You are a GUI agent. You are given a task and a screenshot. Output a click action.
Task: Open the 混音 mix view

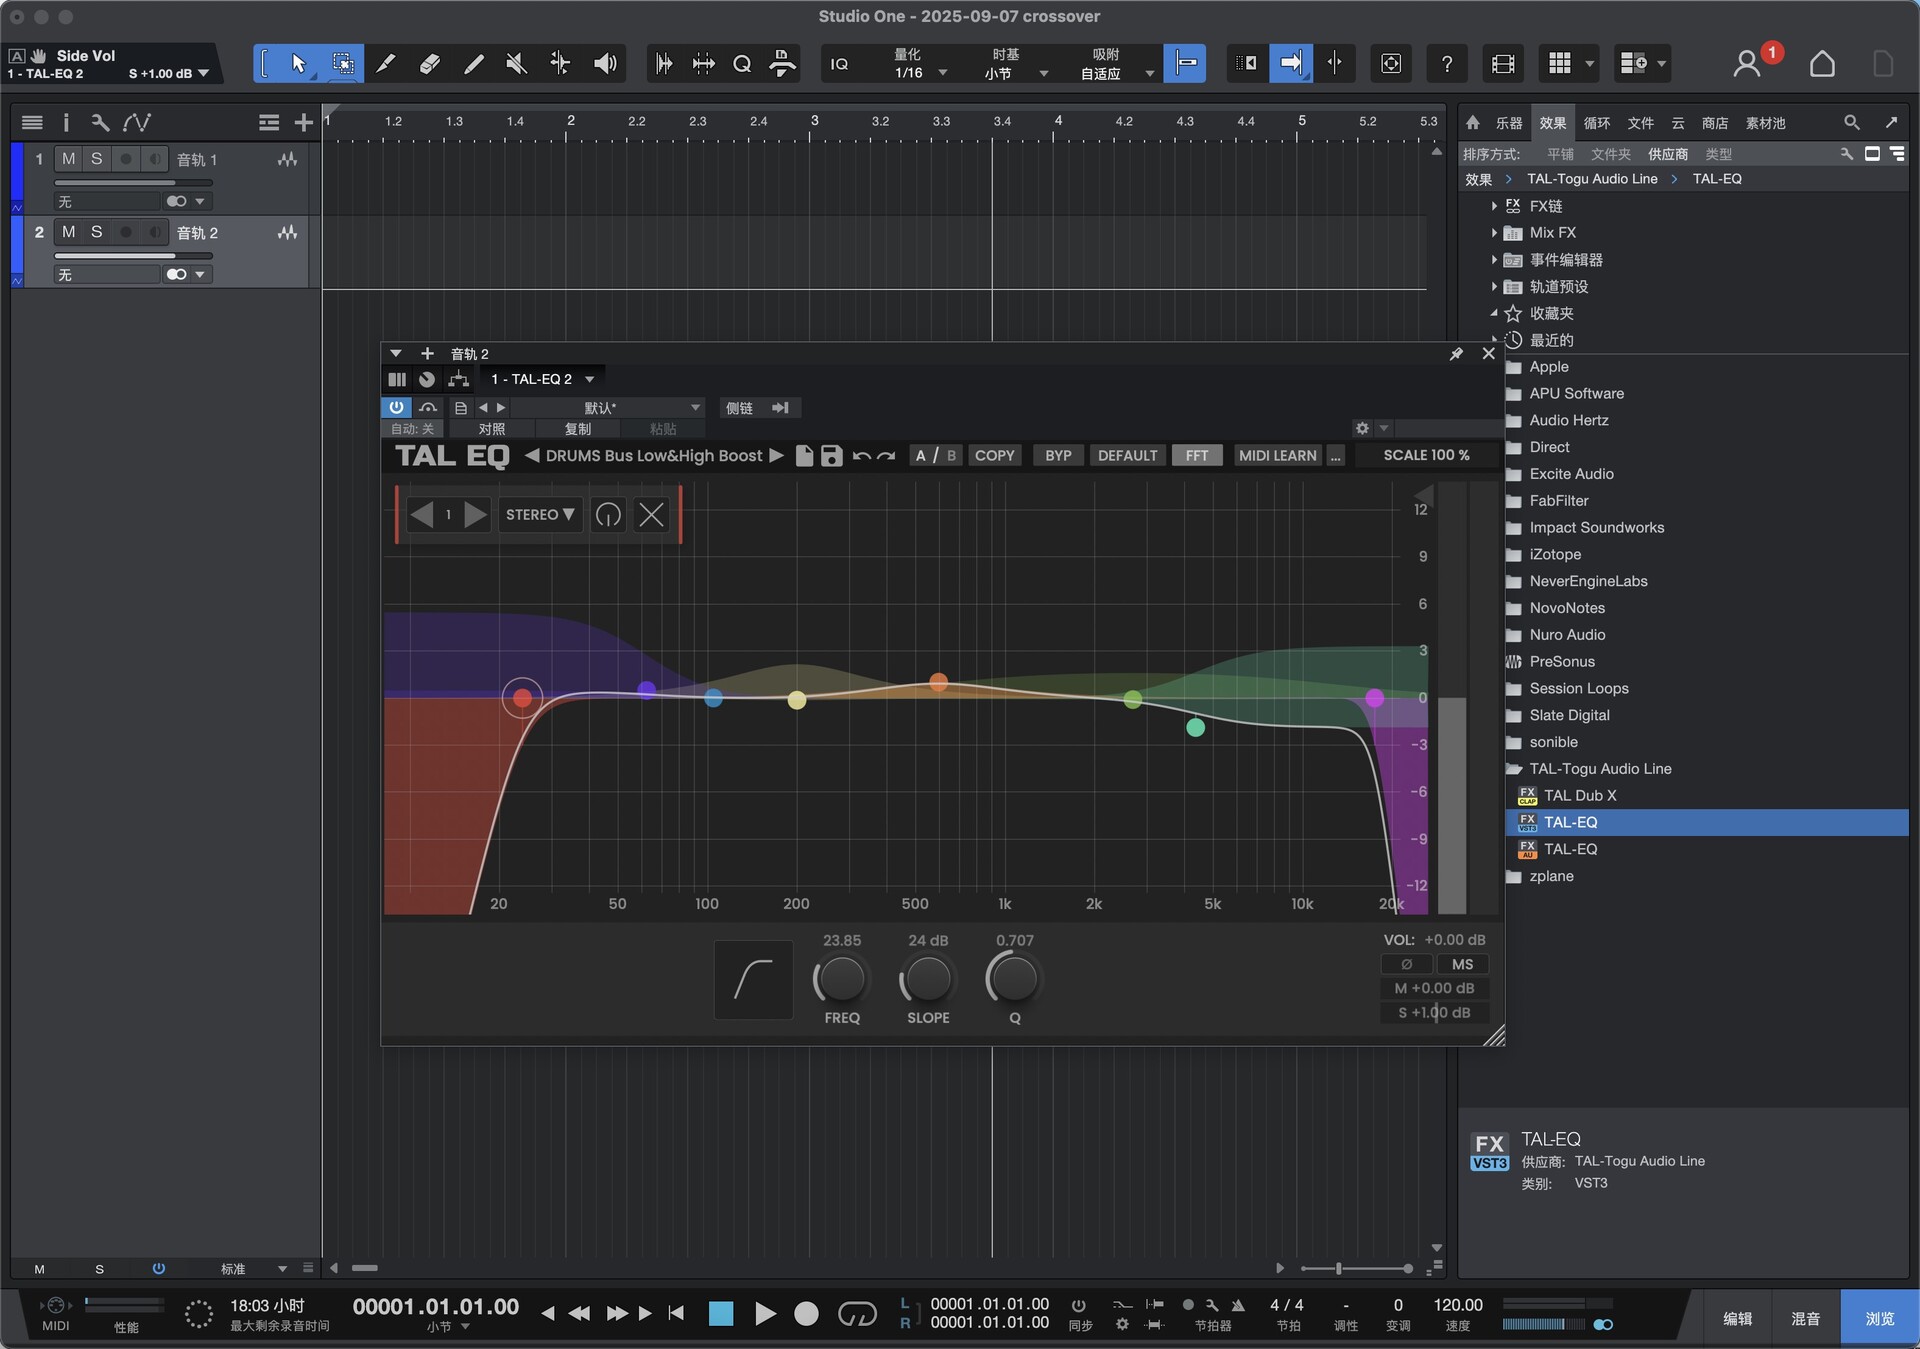(x=1805, y=1318)
